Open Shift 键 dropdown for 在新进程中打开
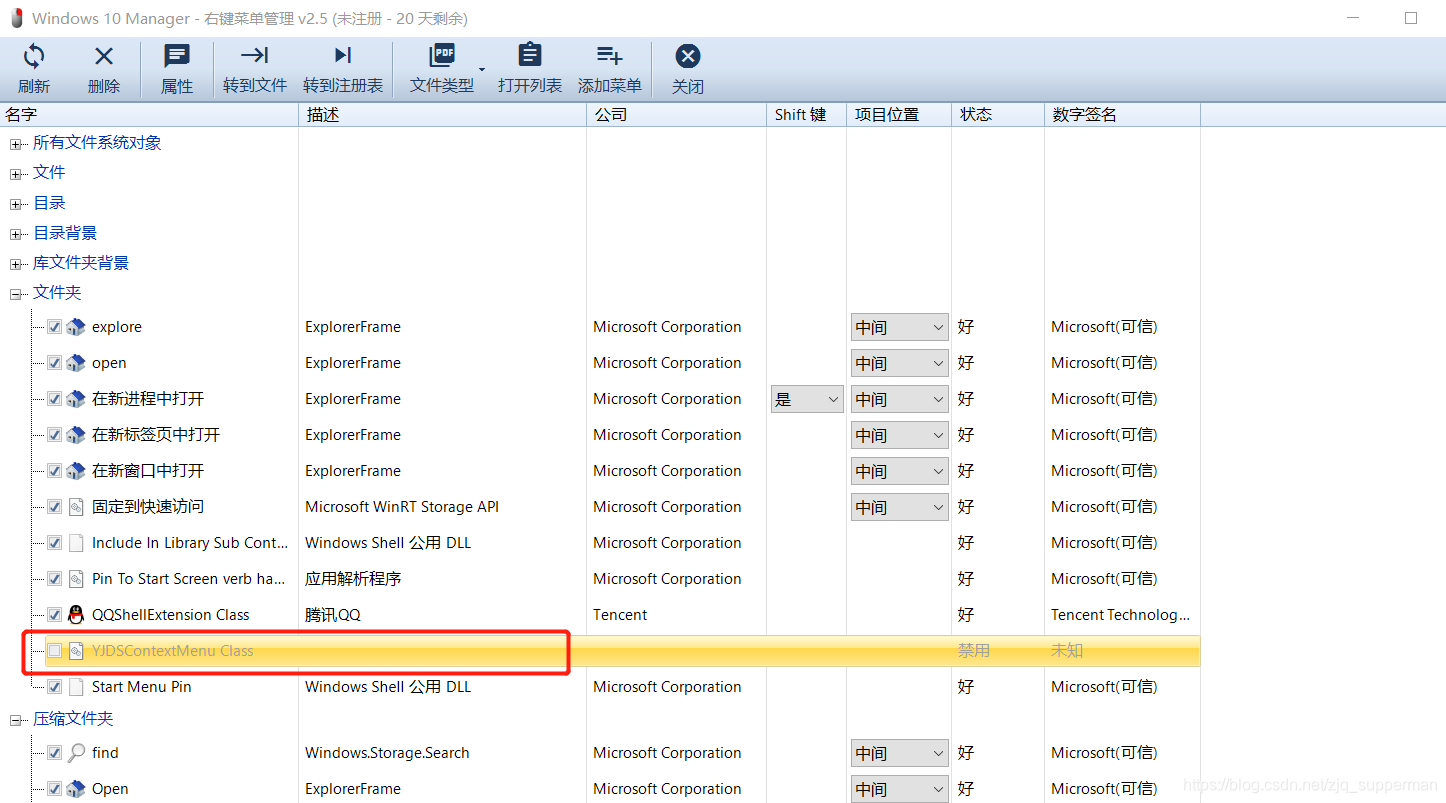 click(807, 399)
